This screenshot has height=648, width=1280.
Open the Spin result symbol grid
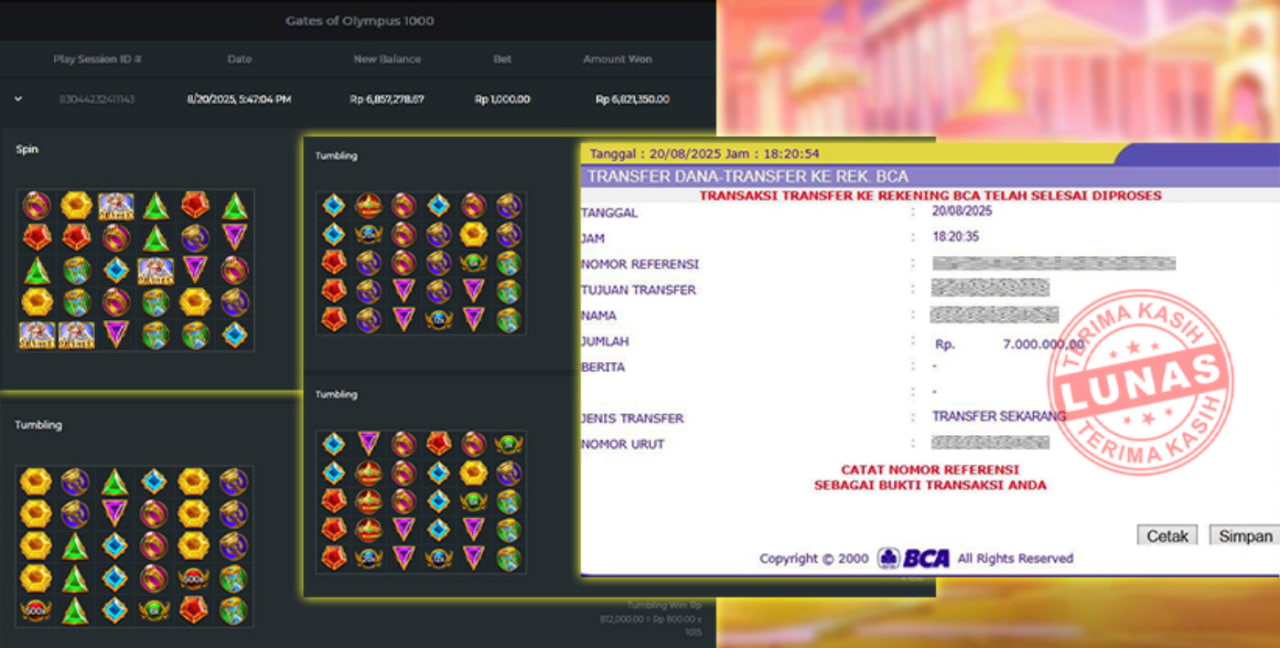click(x=136, y=270)
